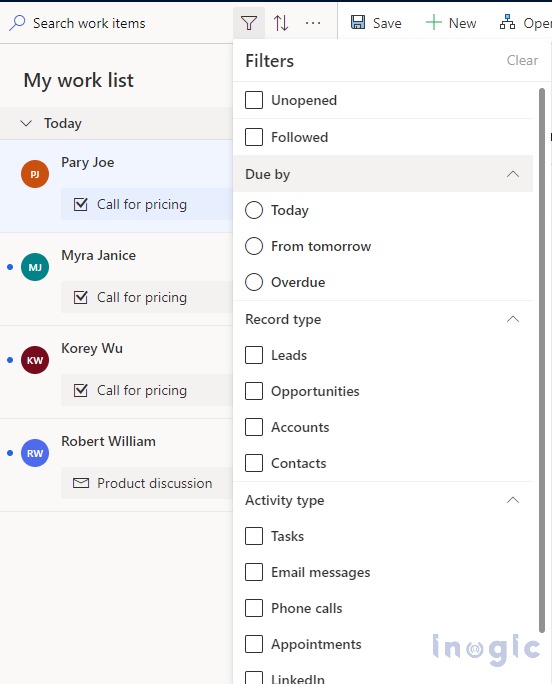Click the RW avatar for Robert William
The width and height of the screenshot is (552, 684).
(x=35, y=453)
